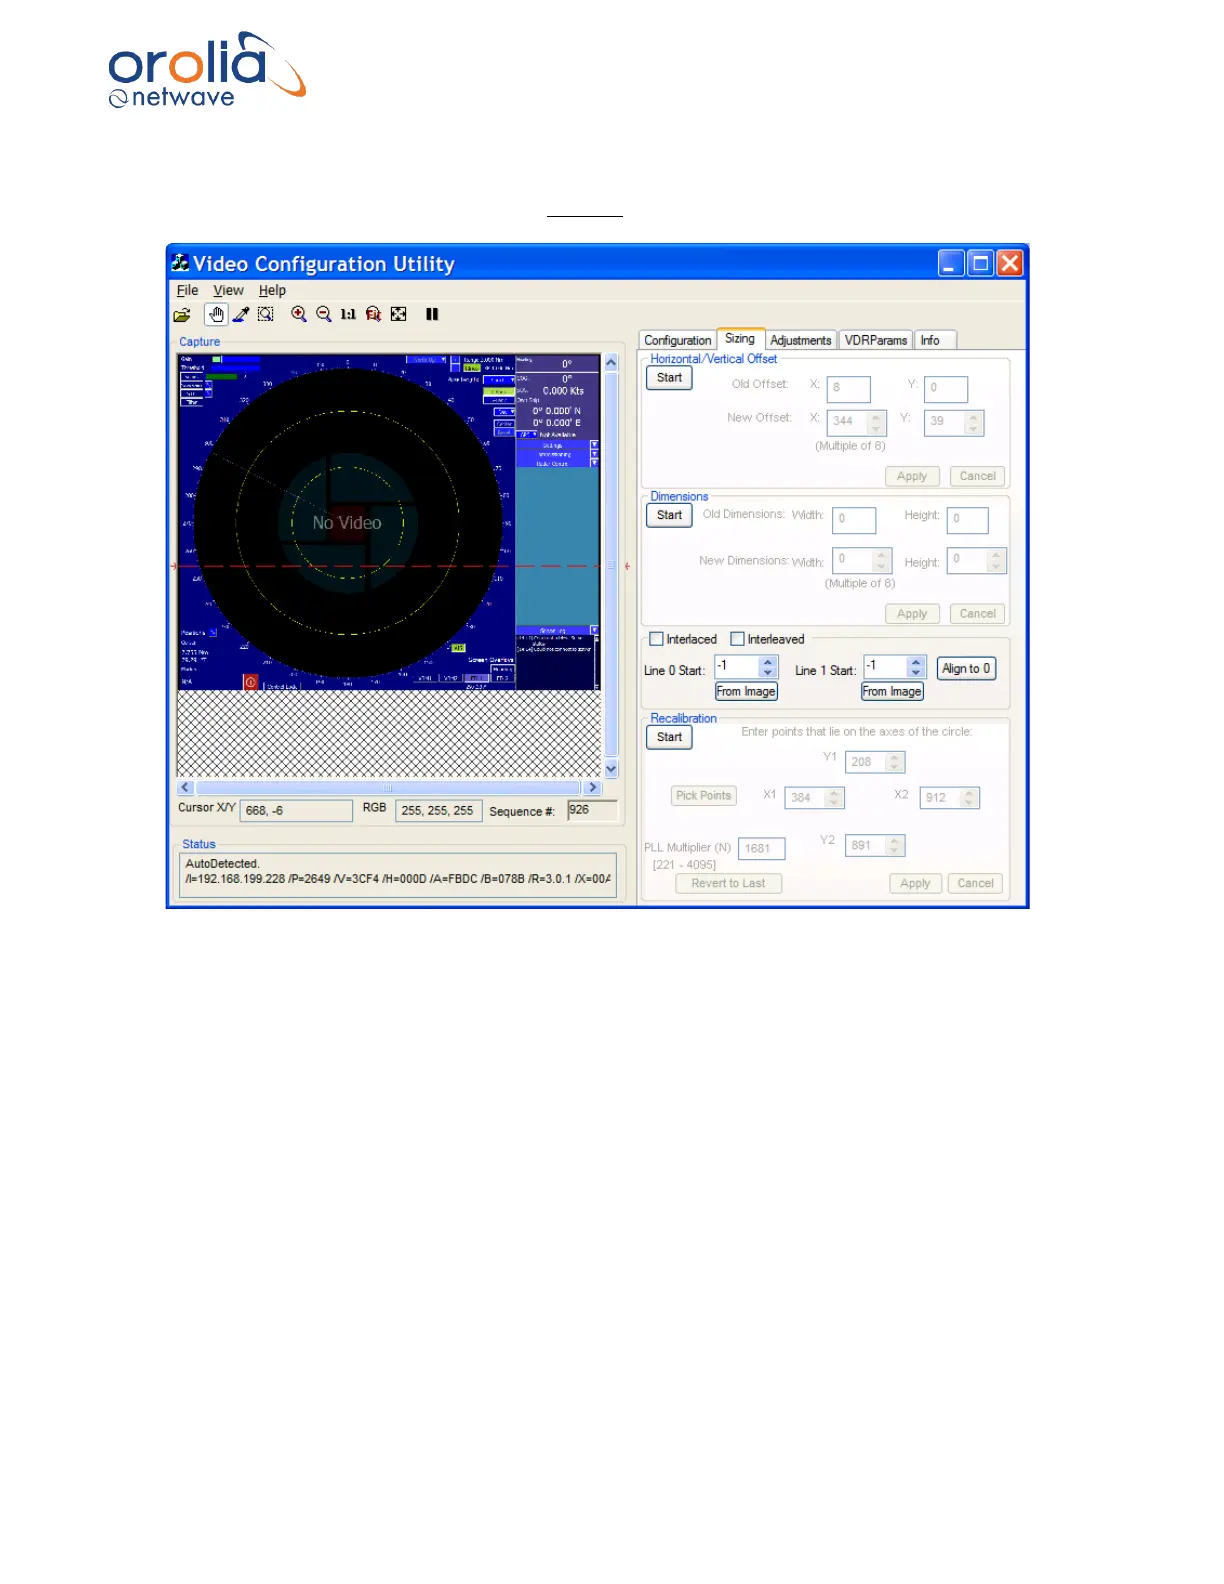The height and width of the screenshot is (1584, 1224).
Task: Select the eyedropper color picker tool
Action: [x=241, y=315]
